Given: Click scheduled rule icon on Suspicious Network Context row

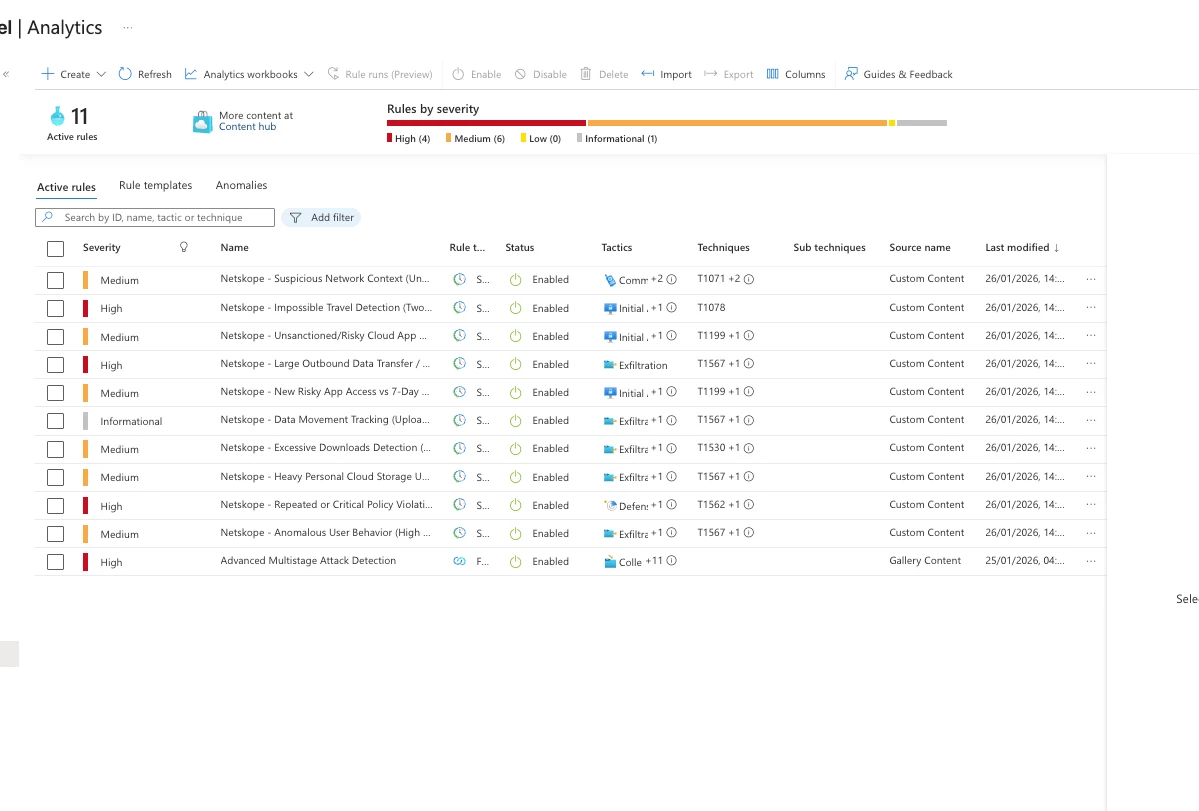Looking at the screenshot, I should click(x=460, y=279).
